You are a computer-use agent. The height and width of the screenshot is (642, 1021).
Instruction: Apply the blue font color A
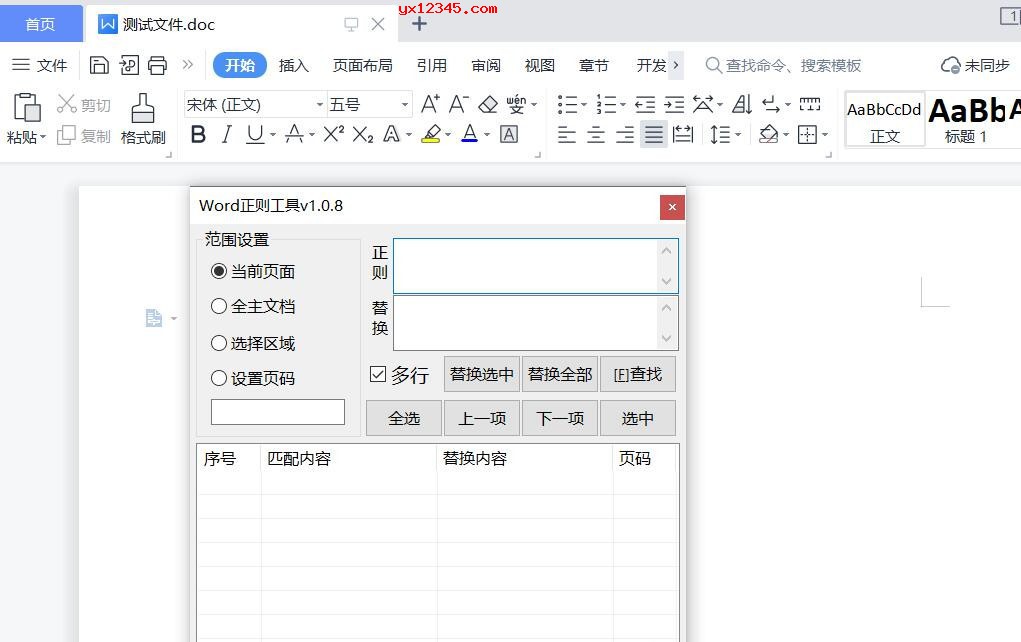[x=469, y=134]
